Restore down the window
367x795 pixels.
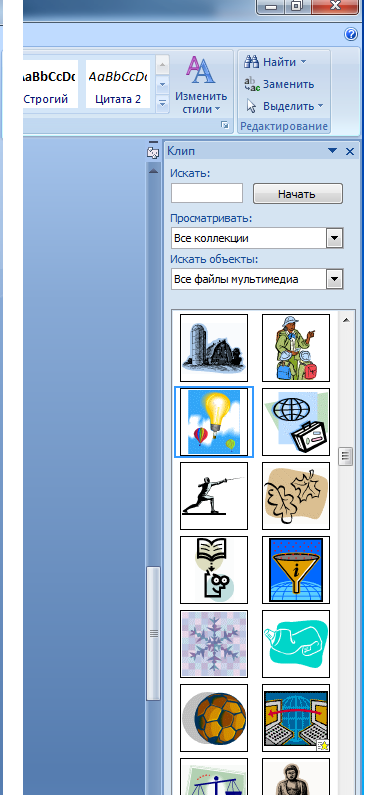point(296,6)
